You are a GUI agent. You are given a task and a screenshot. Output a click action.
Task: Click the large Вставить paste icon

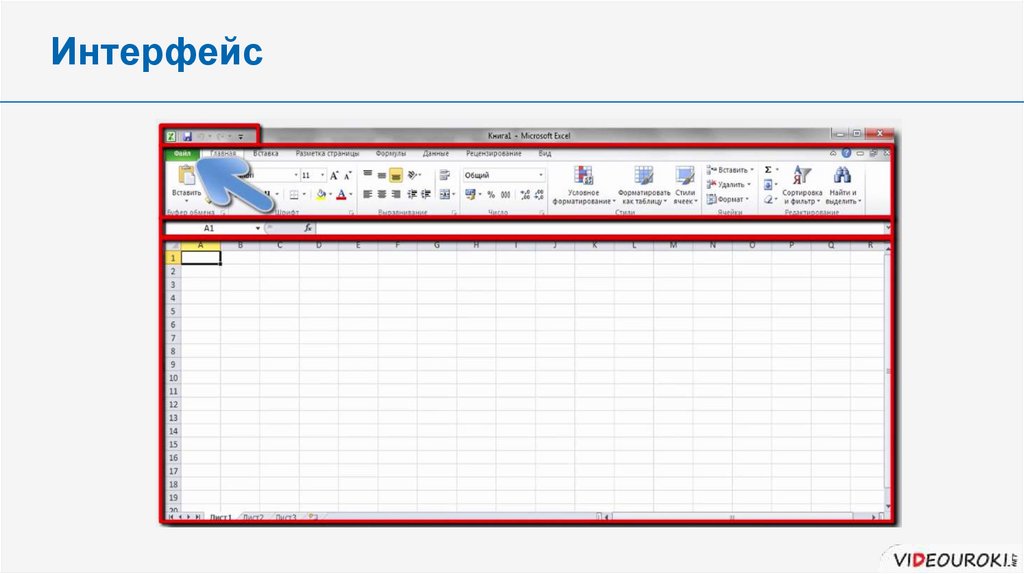187,175
